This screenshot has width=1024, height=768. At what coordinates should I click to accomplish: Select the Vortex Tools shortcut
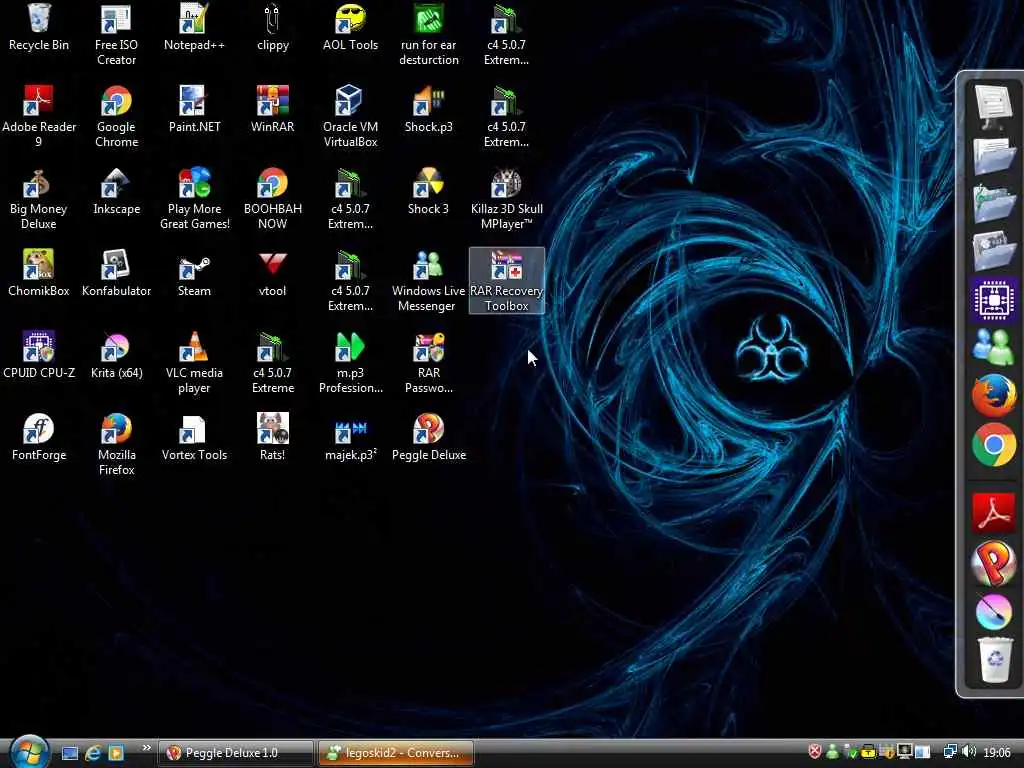click(194, 438)
